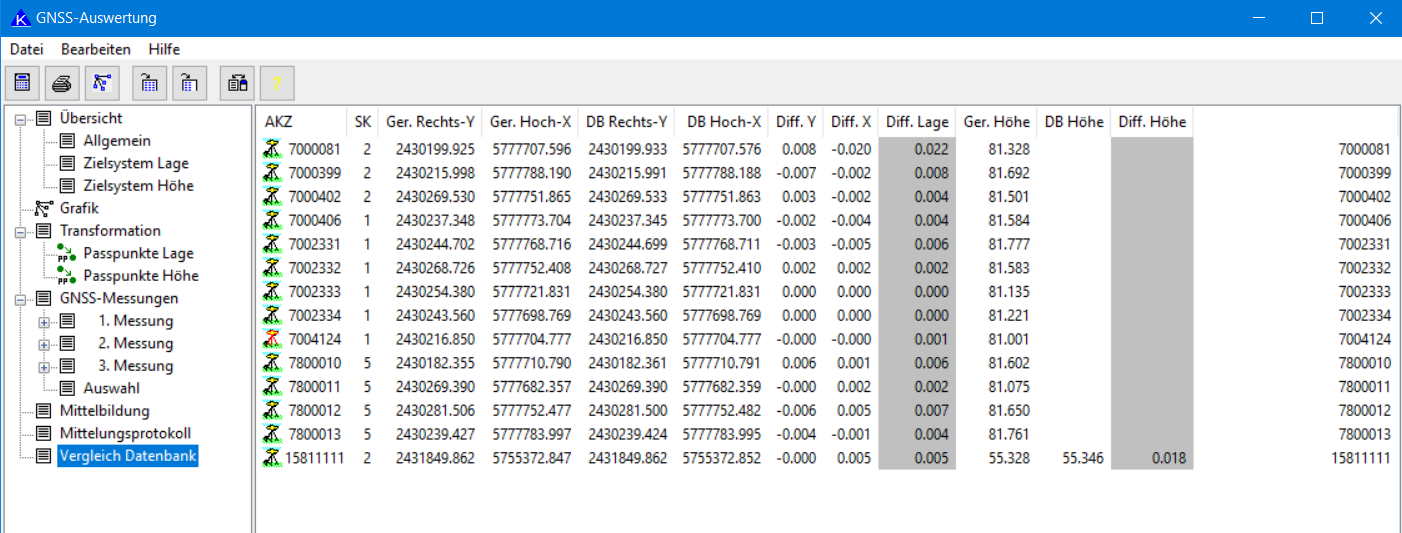This screenshot has width=1402, height=533.
Task: Collapse the GNSS-Messungen tree branch
Action: click(x=21, y=299)
